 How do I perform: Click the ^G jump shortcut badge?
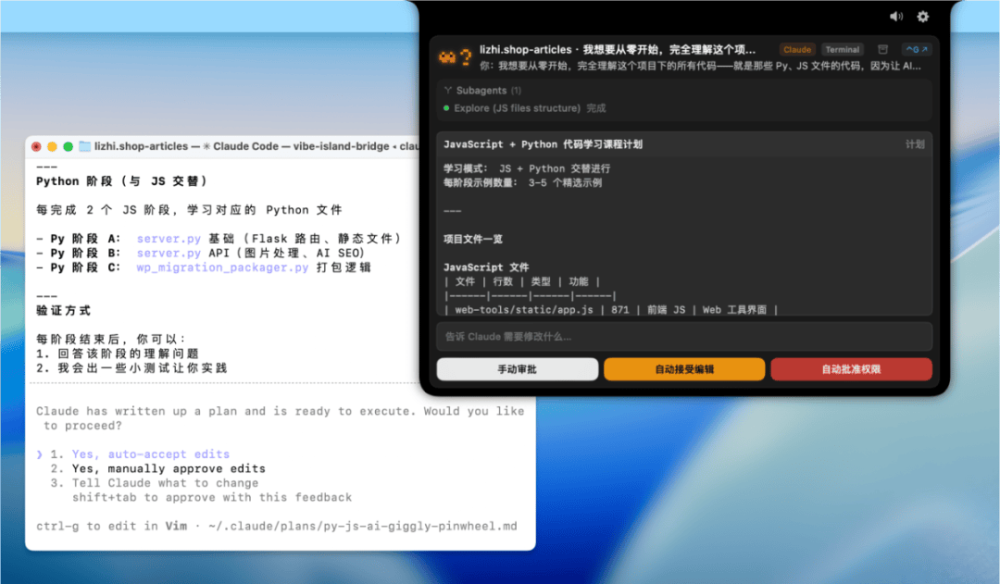pos(917,50)
